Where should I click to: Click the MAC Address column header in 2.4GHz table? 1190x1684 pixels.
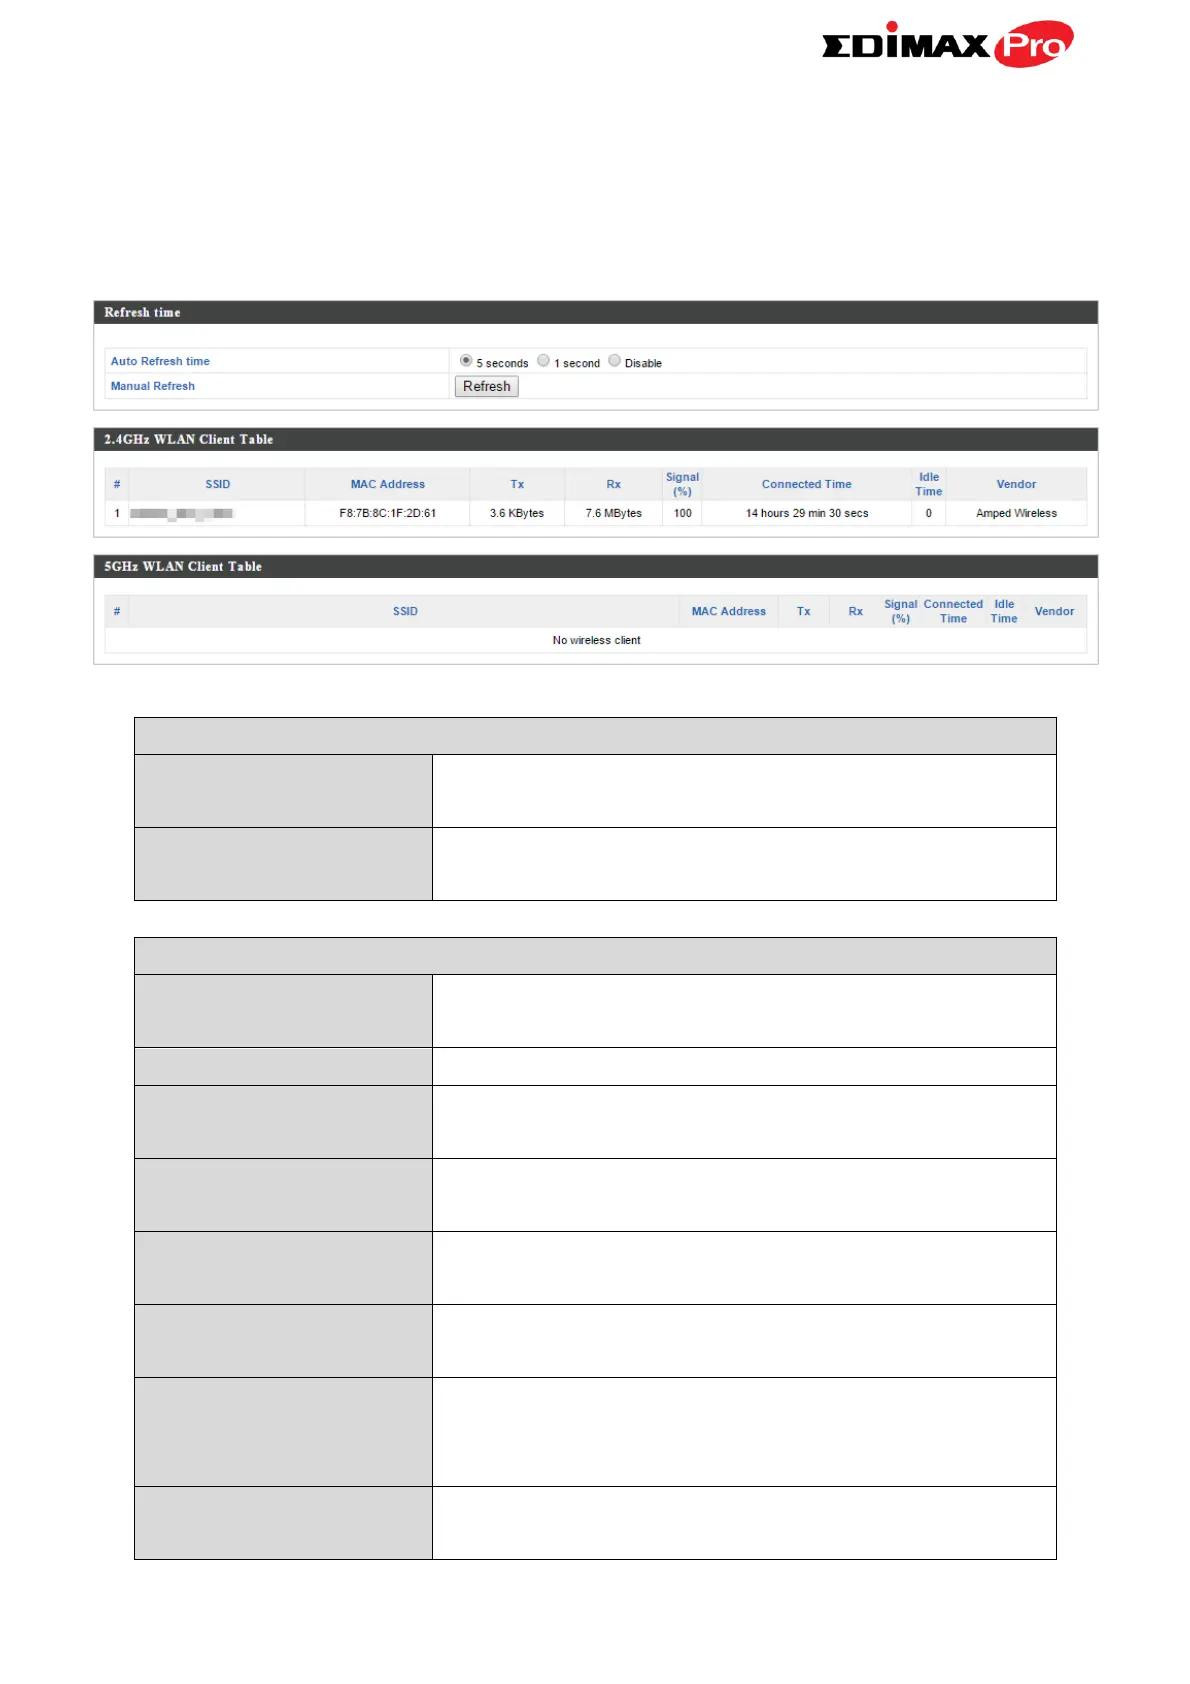[387, 484]
